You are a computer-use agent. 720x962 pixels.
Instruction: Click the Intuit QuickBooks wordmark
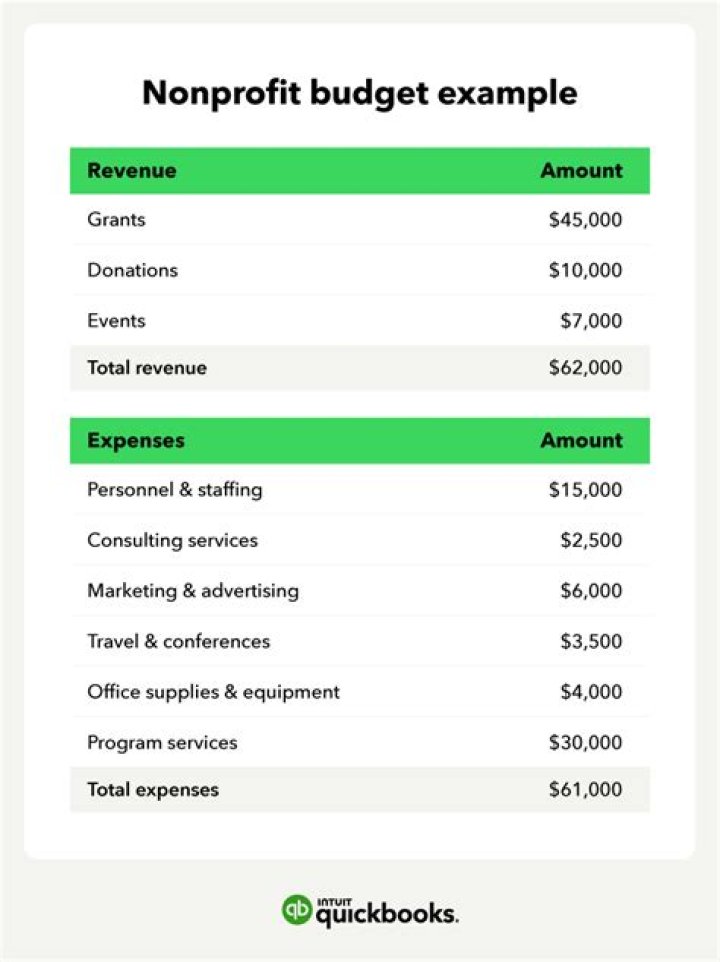click(x=387, y=911)
